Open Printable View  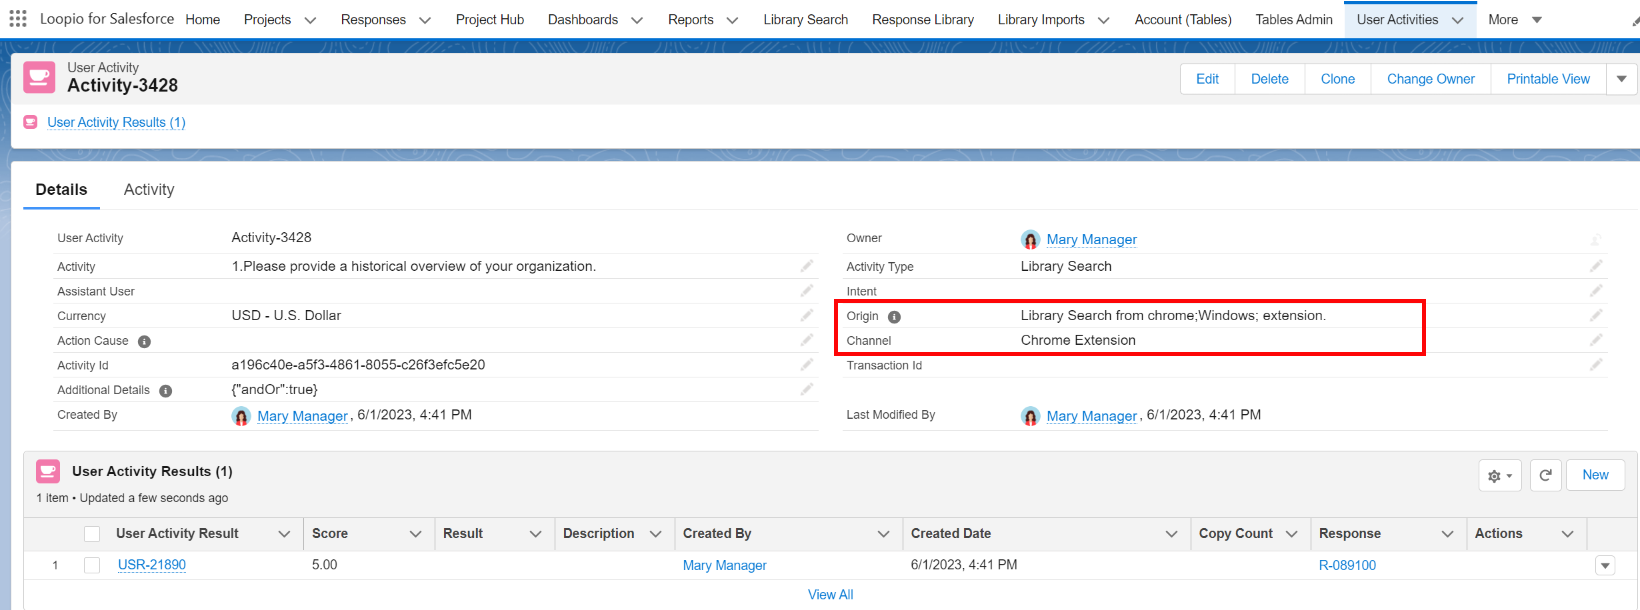(1548, 79)
